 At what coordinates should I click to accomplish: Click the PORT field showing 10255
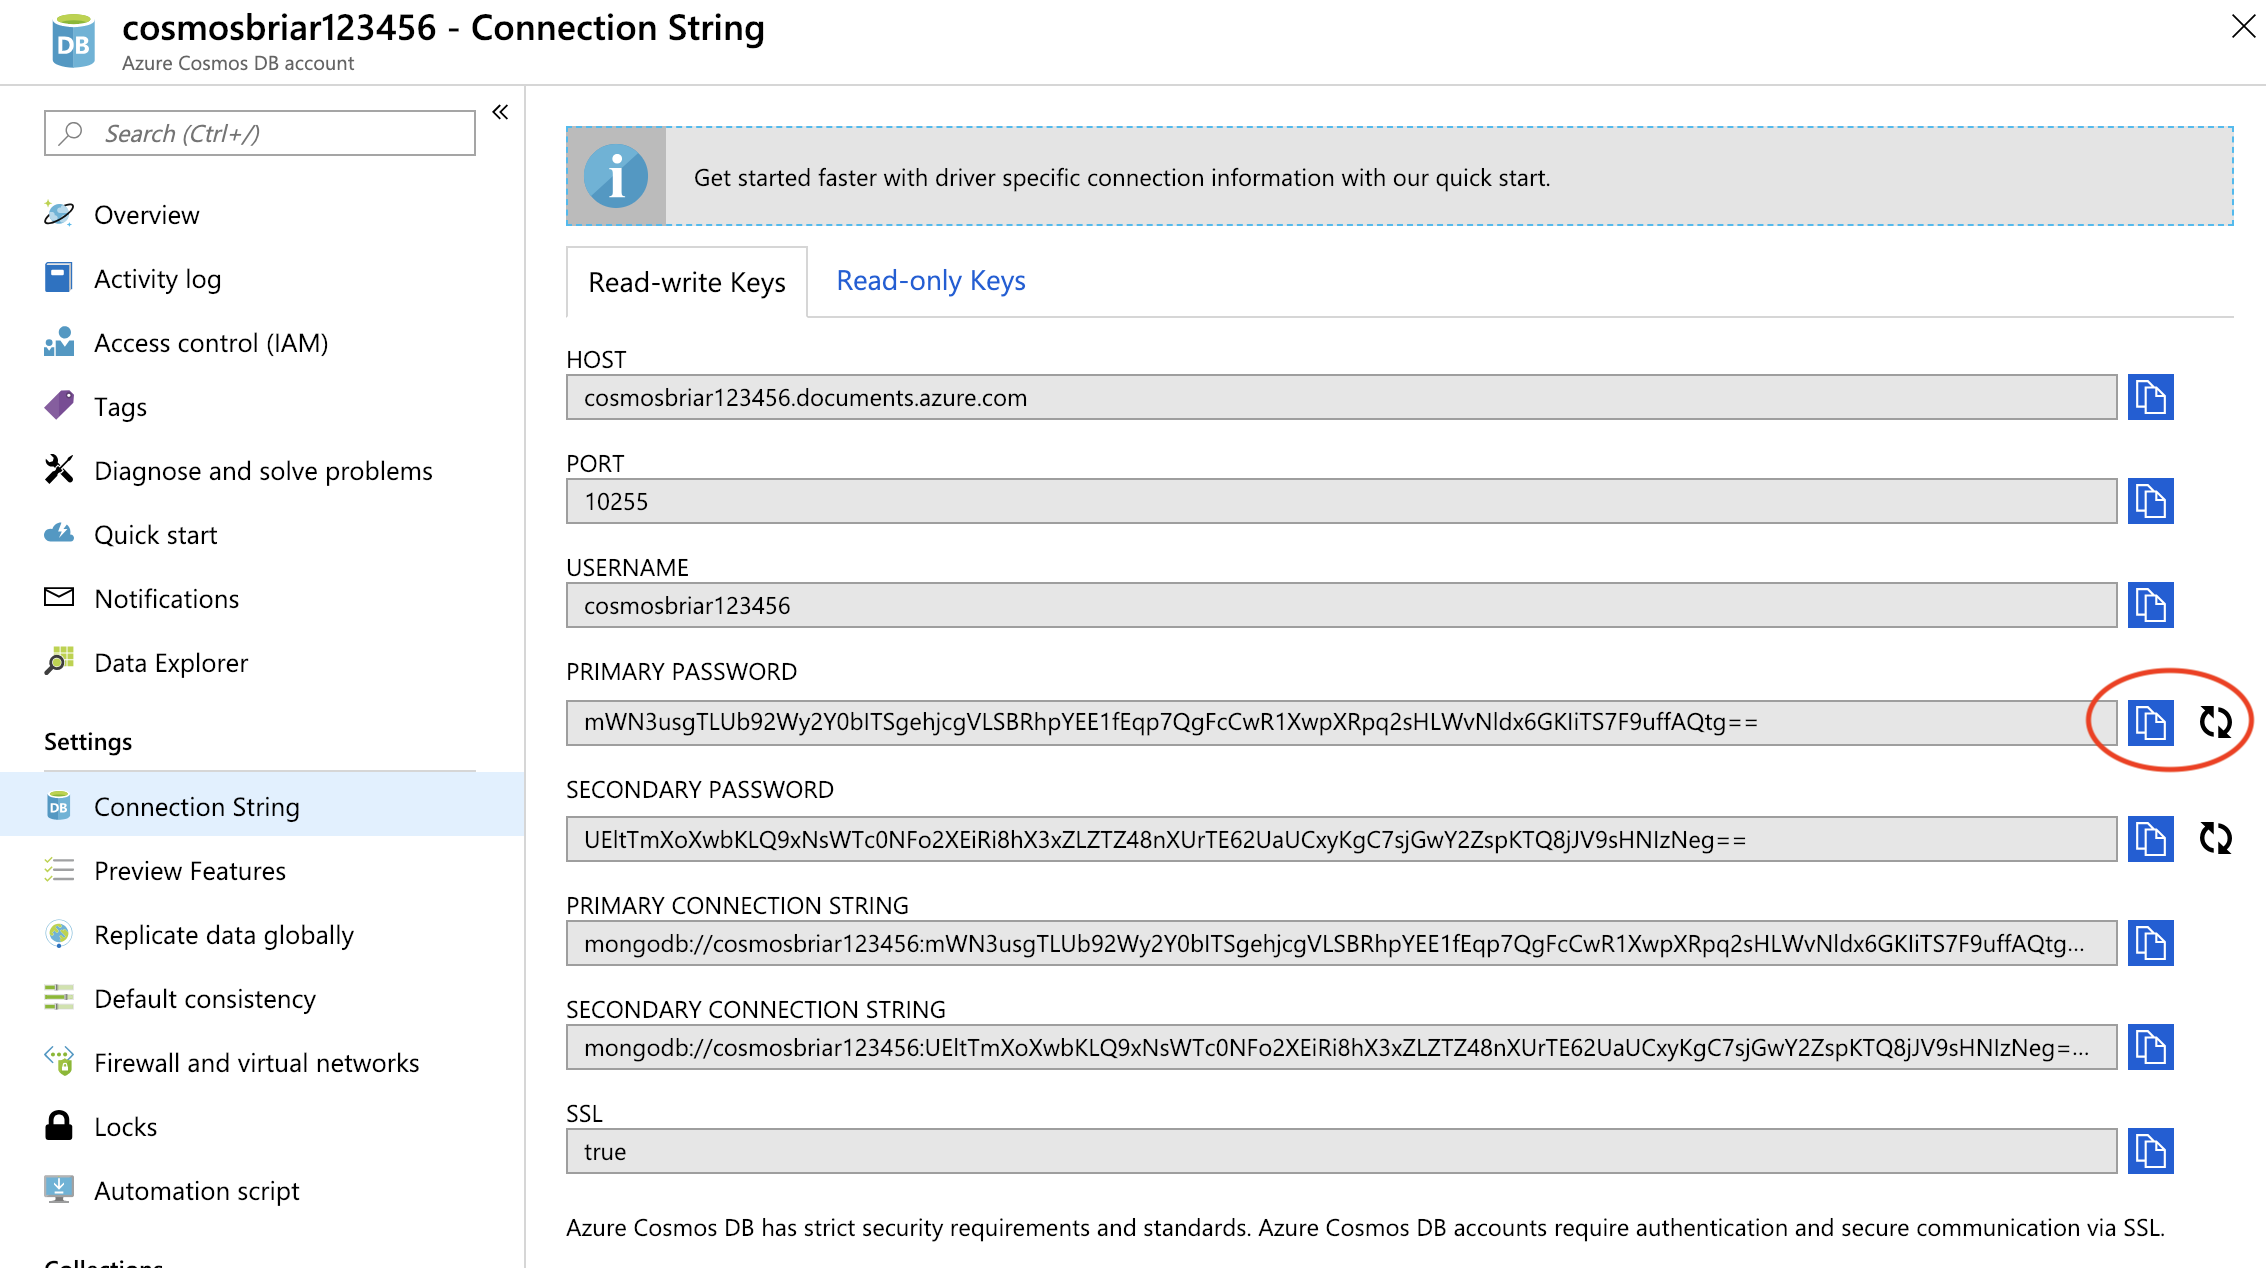1341,501
